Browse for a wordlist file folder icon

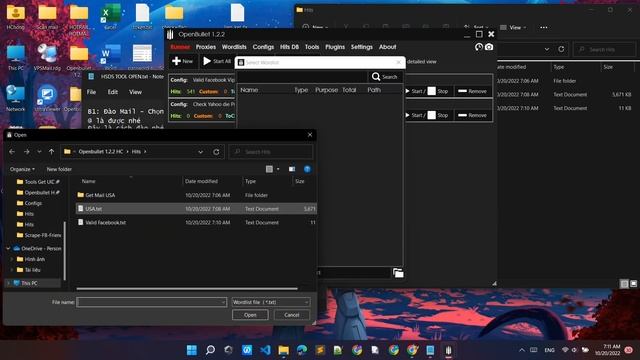coord(398,273)
